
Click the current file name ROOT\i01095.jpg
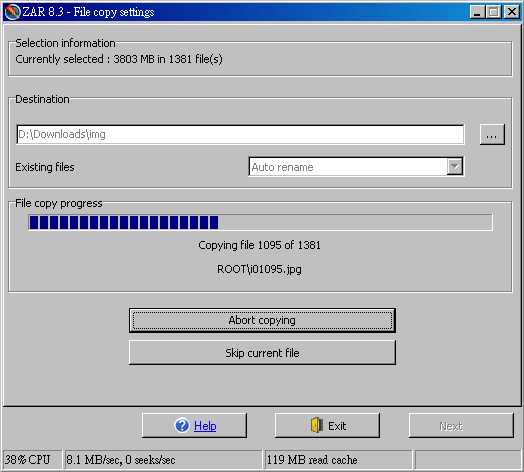(259, 269)
